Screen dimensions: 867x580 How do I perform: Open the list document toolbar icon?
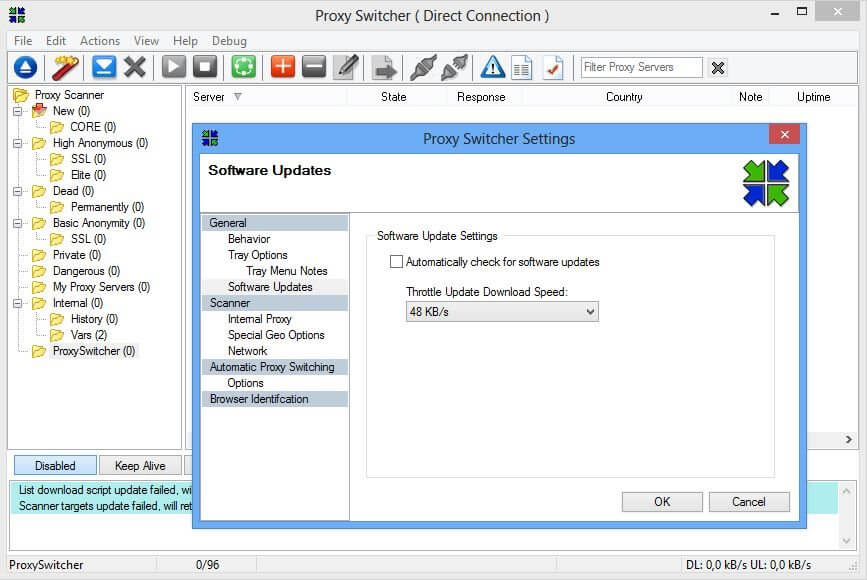click(x=521, y=68)
